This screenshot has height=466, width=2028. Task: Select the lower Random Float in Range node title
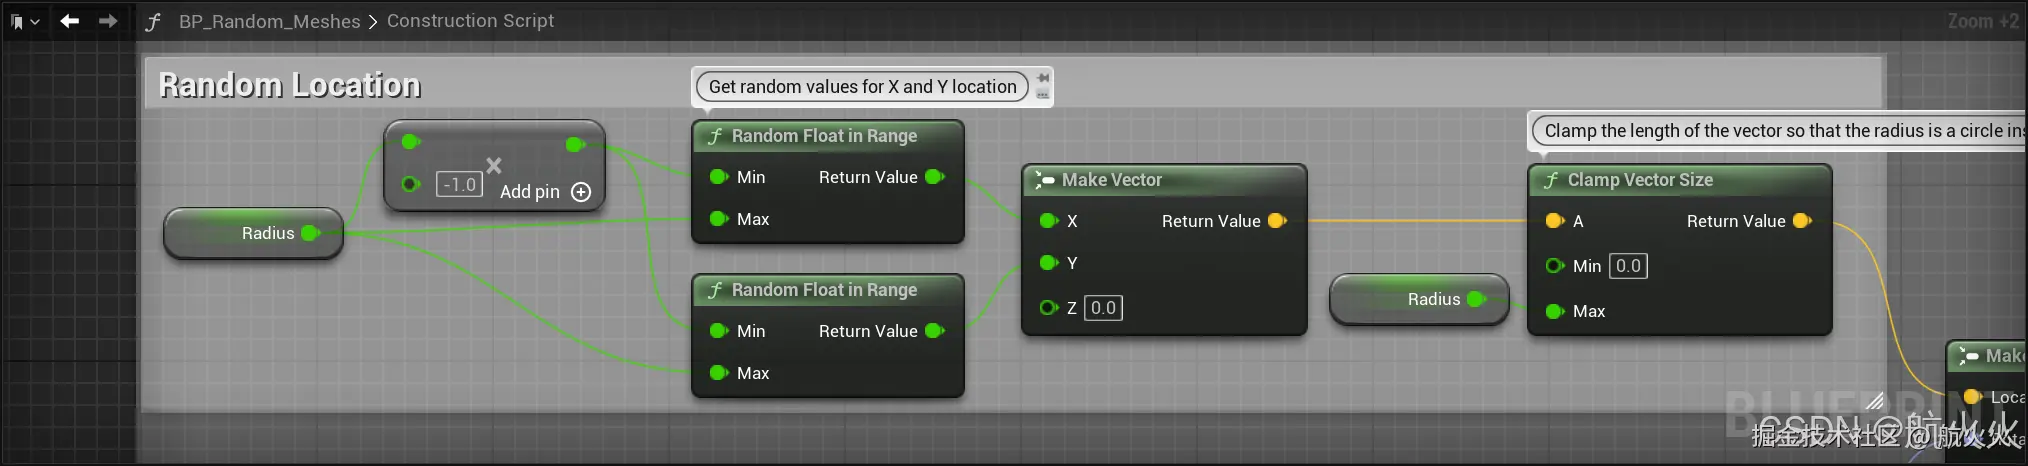tap(824, 290)
